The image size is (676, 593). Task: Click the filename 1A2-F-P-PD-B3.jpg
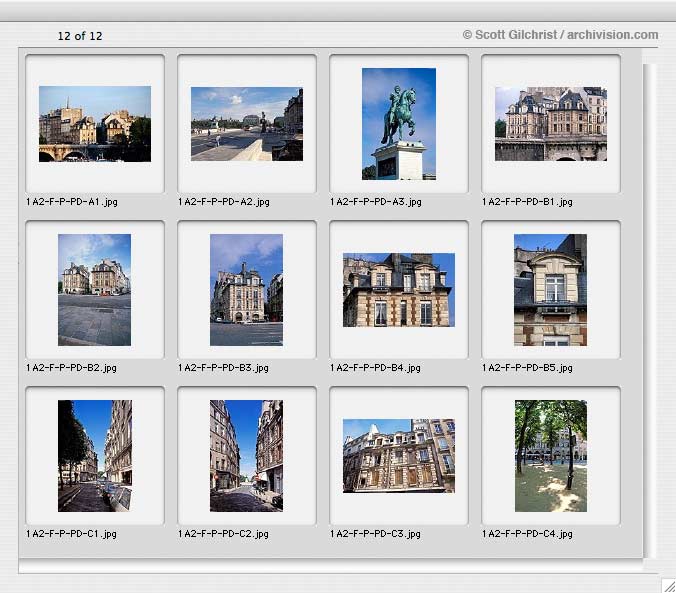click(x=223, y=368)
